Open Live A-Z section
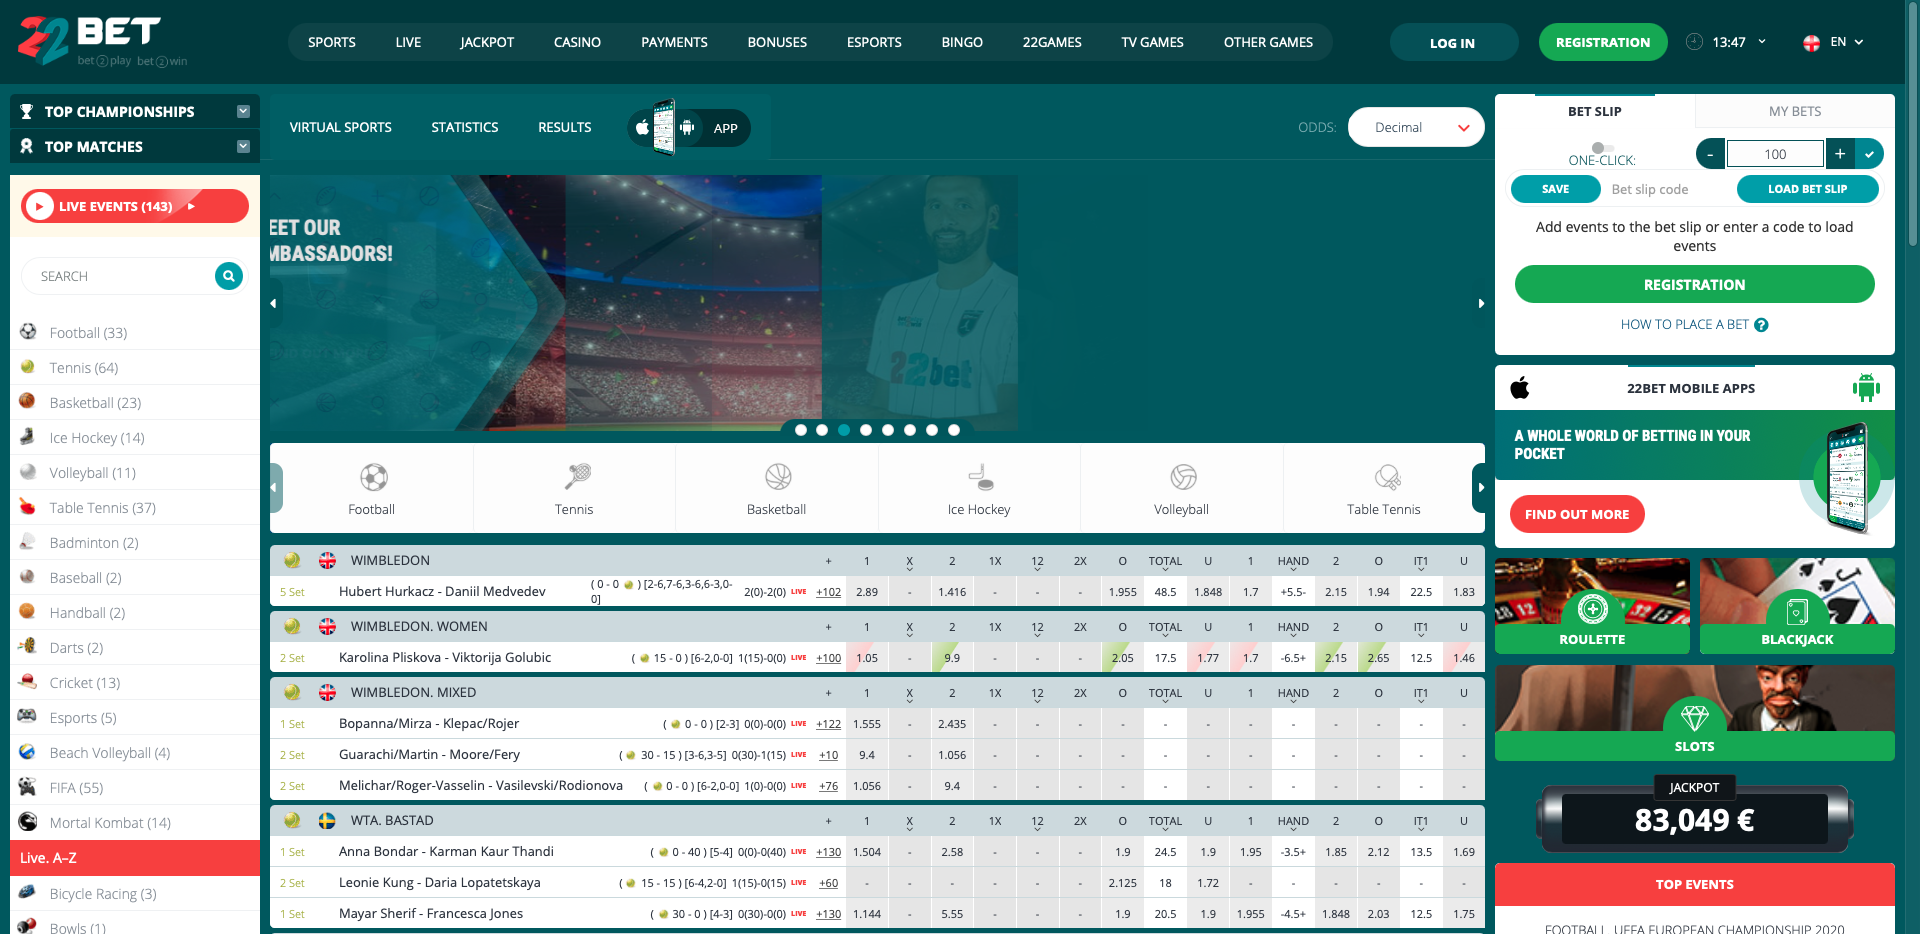 135,858
